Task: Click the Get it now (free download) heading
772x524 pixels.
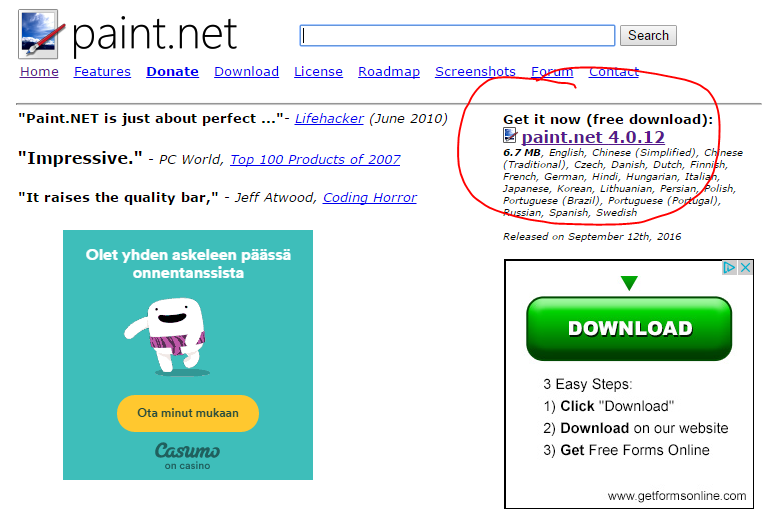Action: click(x=608, y=119)
